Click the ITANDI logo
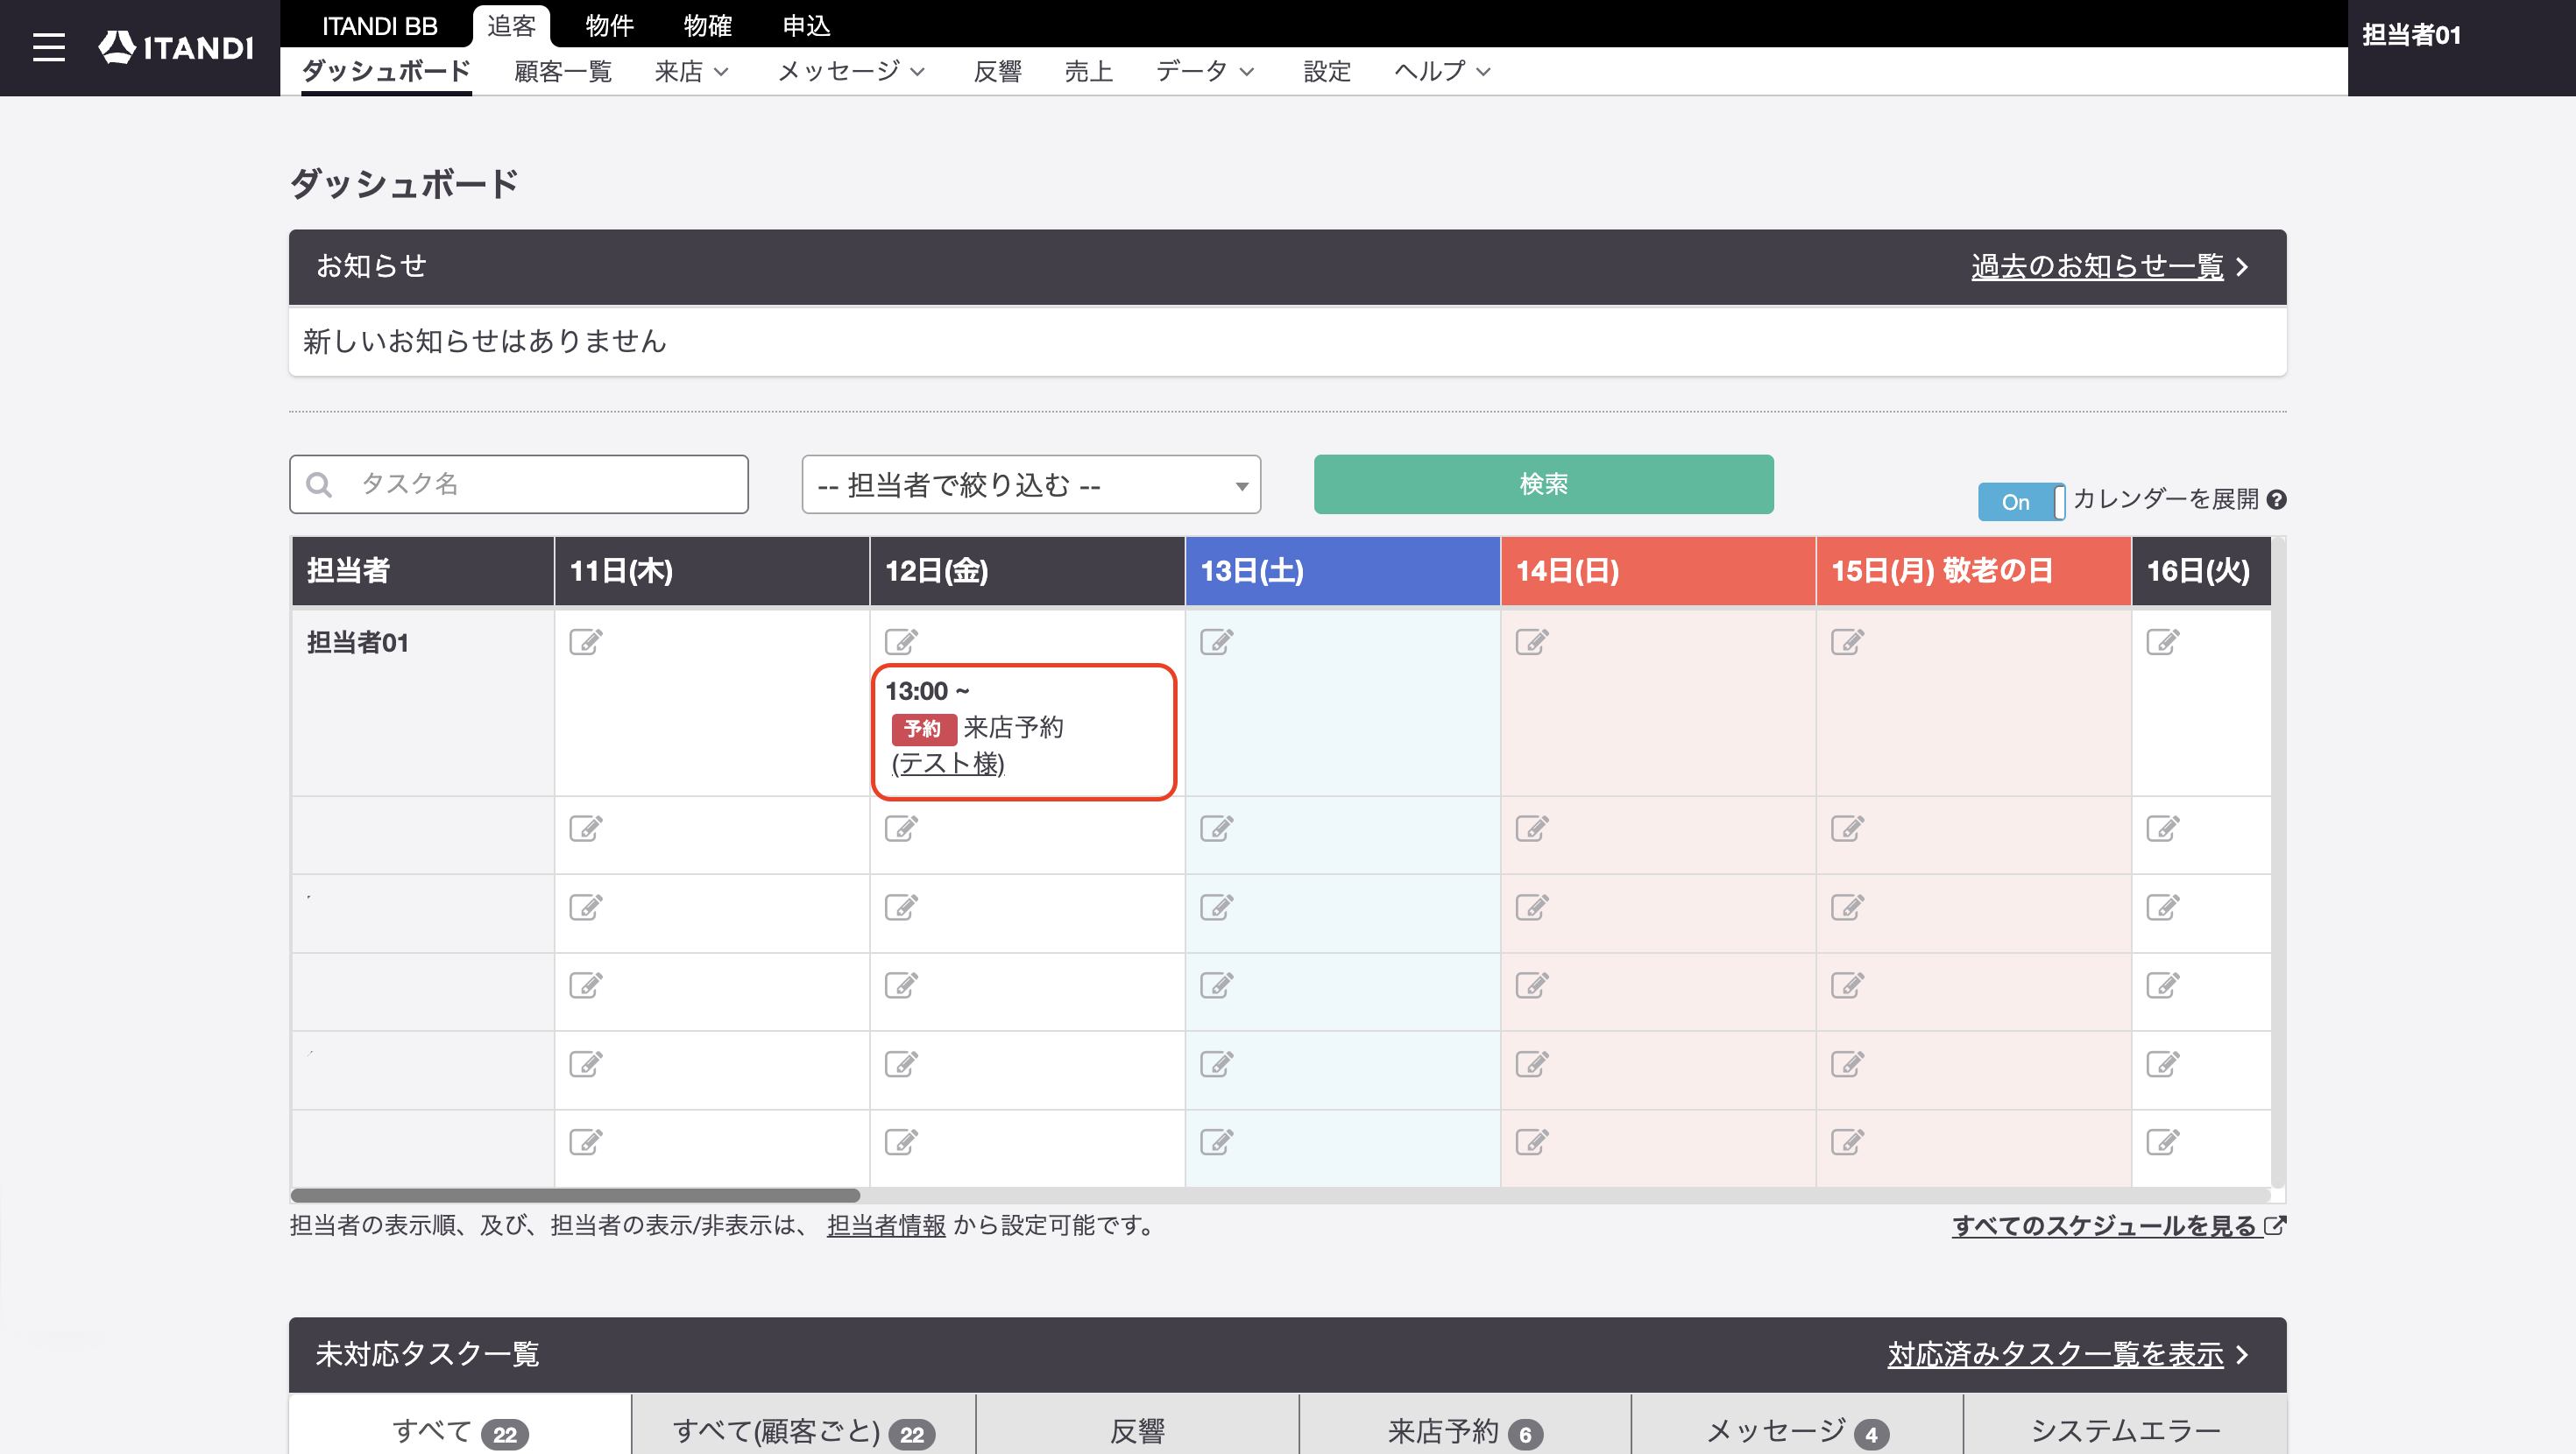The width and height of the screenshot is (2576, 1454). (x=176, y=47)
